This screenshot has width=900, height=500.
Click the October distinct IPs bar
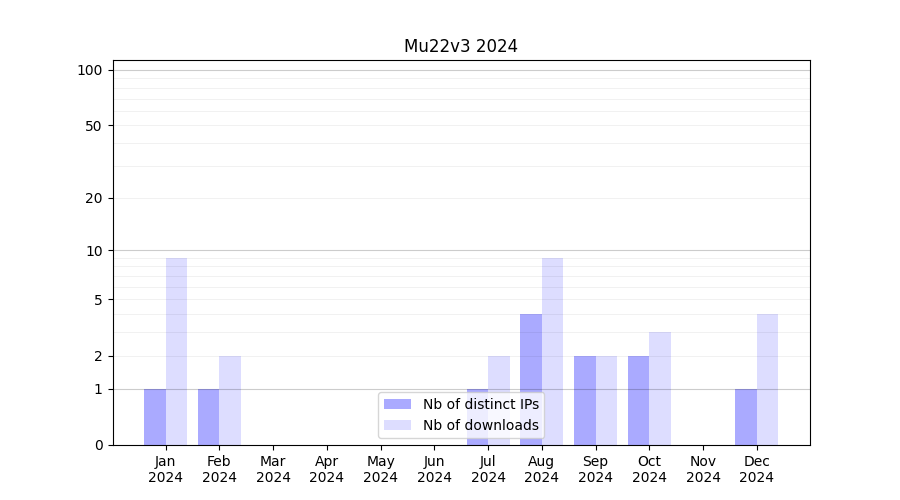tap(638, 400)
